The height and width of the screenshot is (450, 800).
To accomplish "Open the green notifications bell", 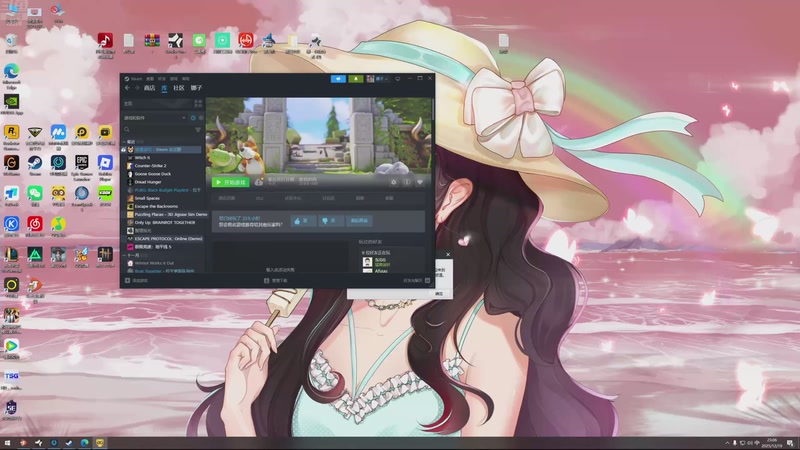I will (x=356, y=79).
